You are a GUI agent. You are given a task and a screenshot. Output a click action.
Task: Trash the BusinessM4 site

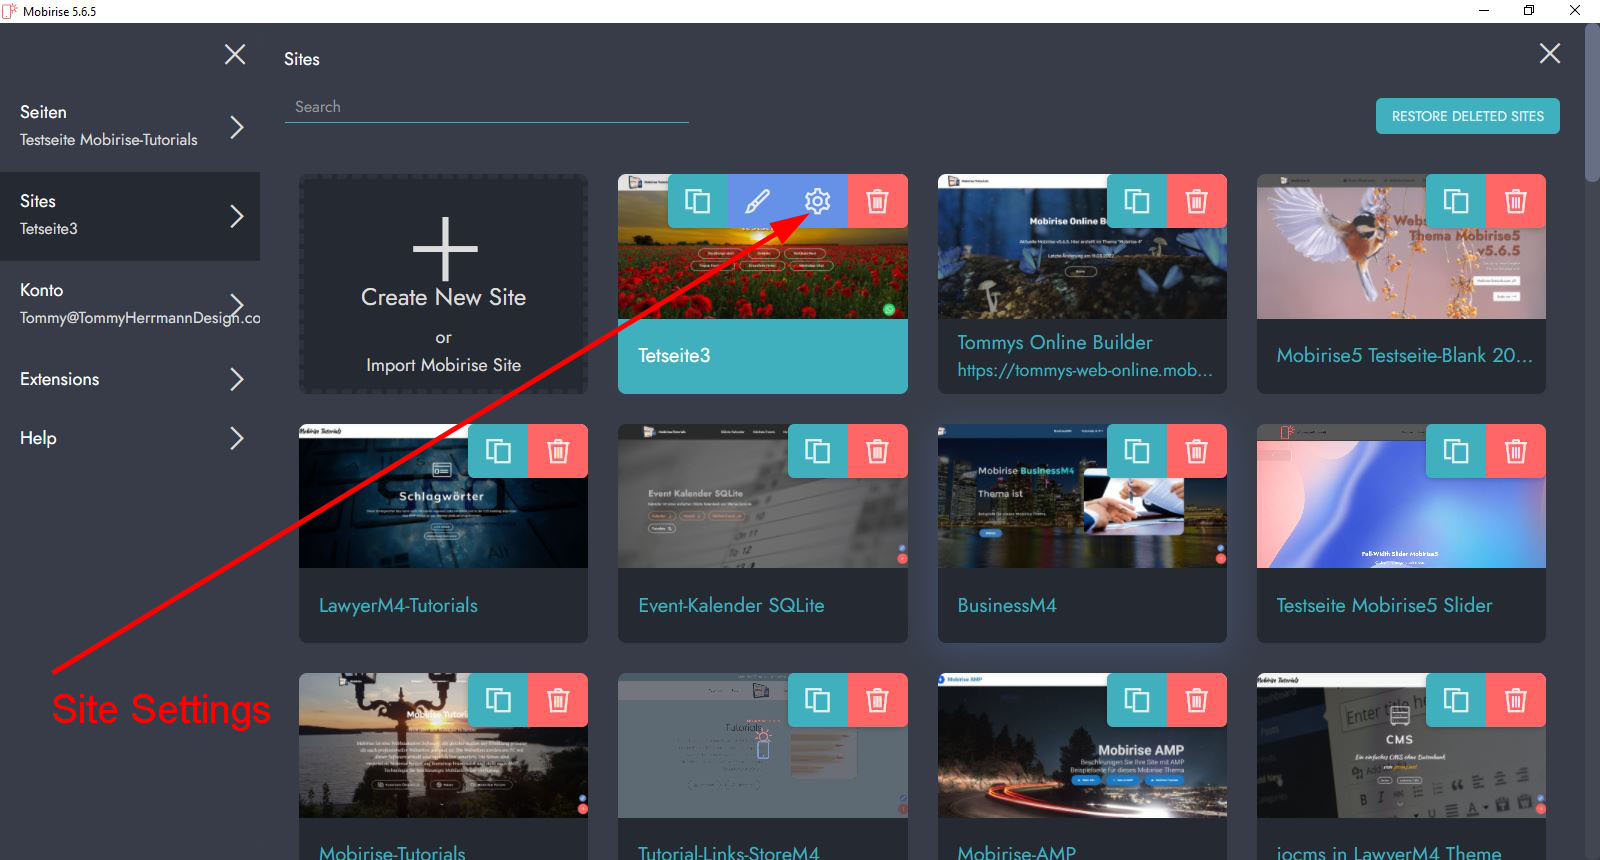click(1196, 451)
